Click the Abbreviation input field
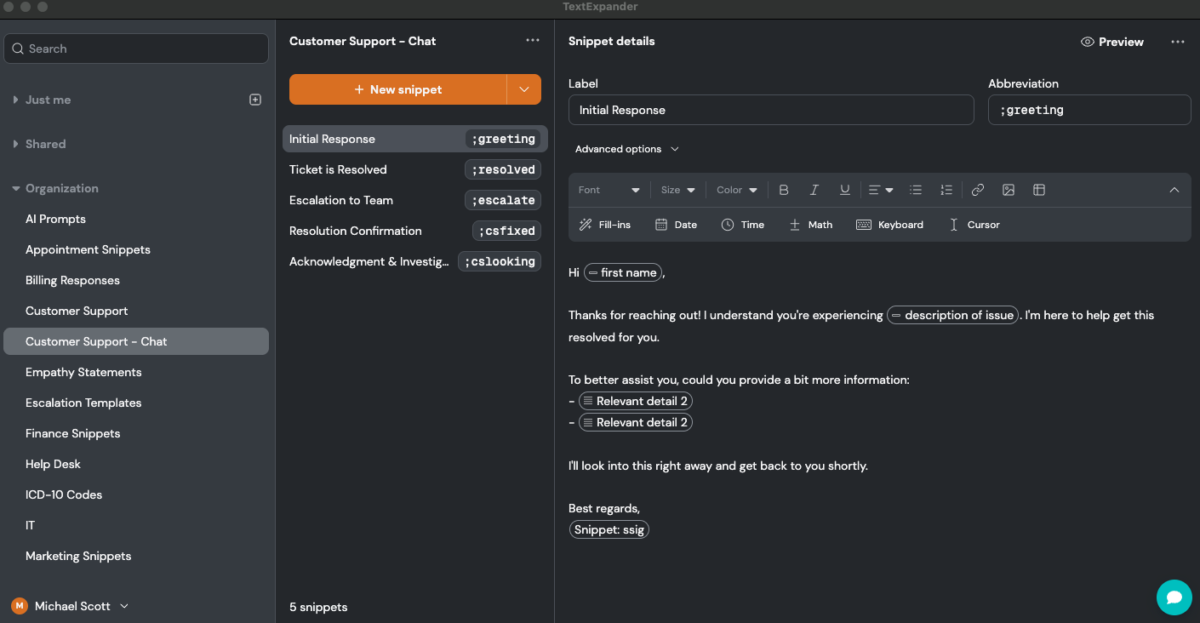The height and width of the screenshot is (623, 1200). tap(1089, 110)
